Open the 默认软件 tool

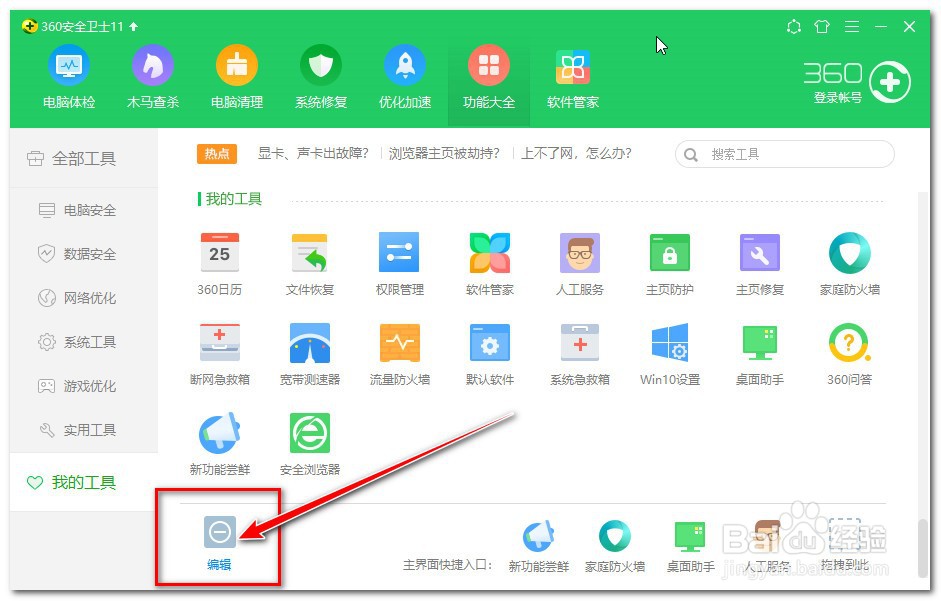[490, 354]
